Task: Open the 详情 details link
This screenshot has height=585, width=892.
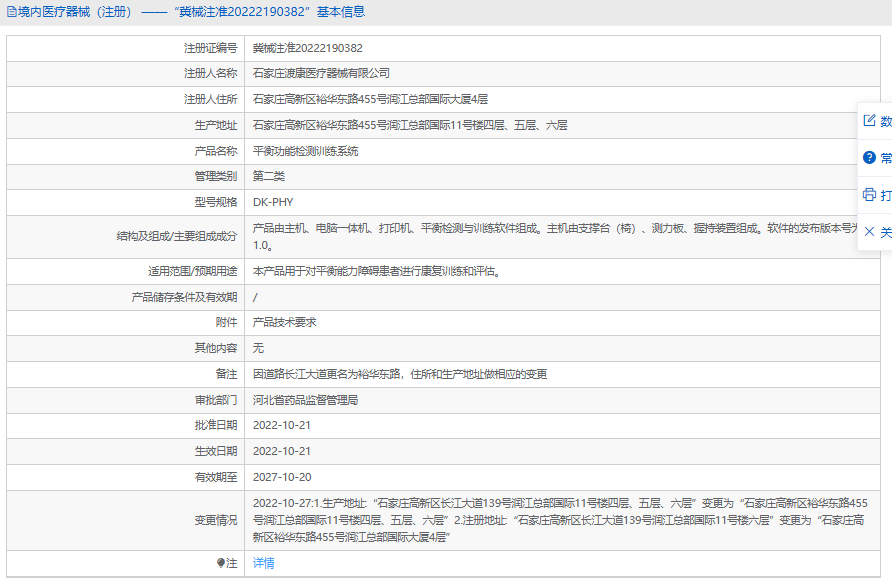Action: click(x=263, y=563)
